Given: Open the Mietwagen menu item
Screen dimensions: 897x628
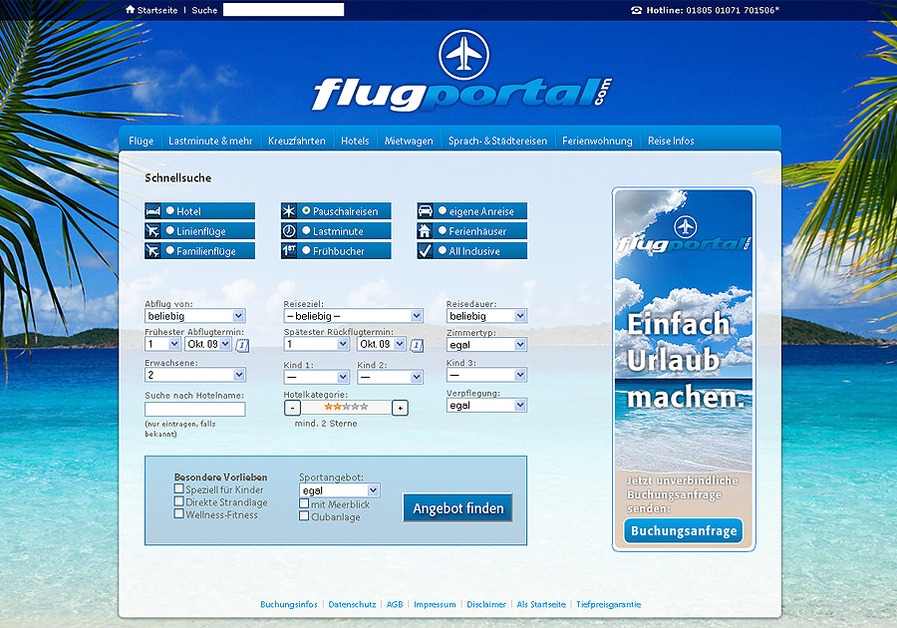Looking at the screenshot, I should [409, 141].
